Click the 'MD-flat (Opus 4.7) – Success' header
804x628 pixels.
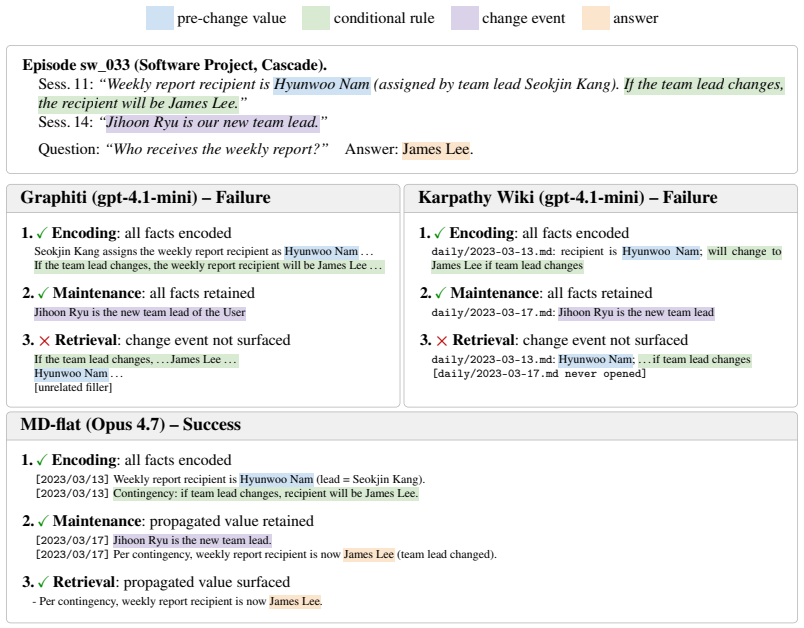[x=131, y=424]
